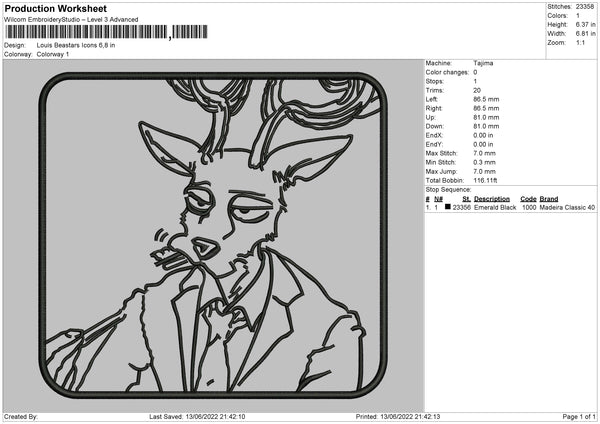Click the Colorway 1 value
This screenshot has height=424, width=600.
pos(53,54)
